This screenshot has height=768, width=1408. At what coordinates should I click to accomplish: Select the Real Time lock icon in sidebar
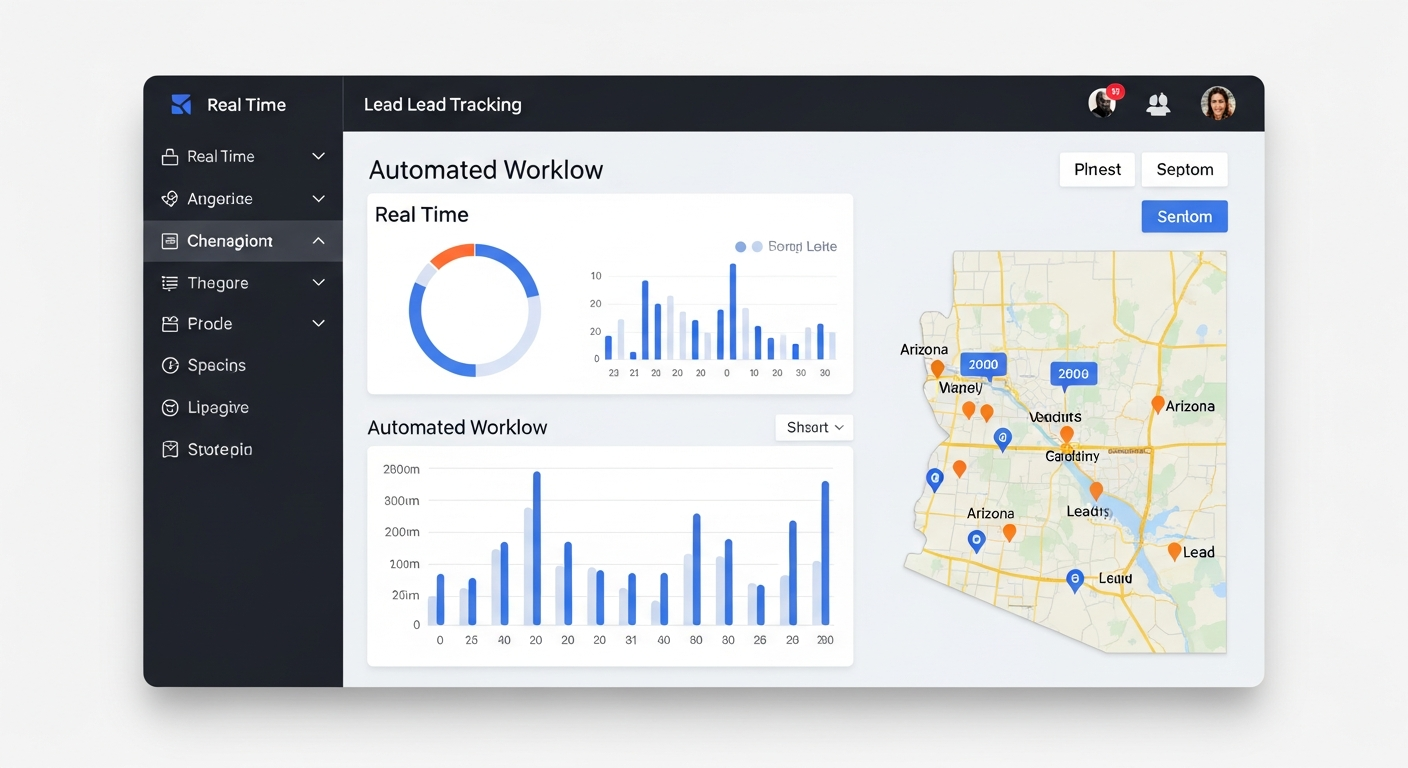(172, 156)
